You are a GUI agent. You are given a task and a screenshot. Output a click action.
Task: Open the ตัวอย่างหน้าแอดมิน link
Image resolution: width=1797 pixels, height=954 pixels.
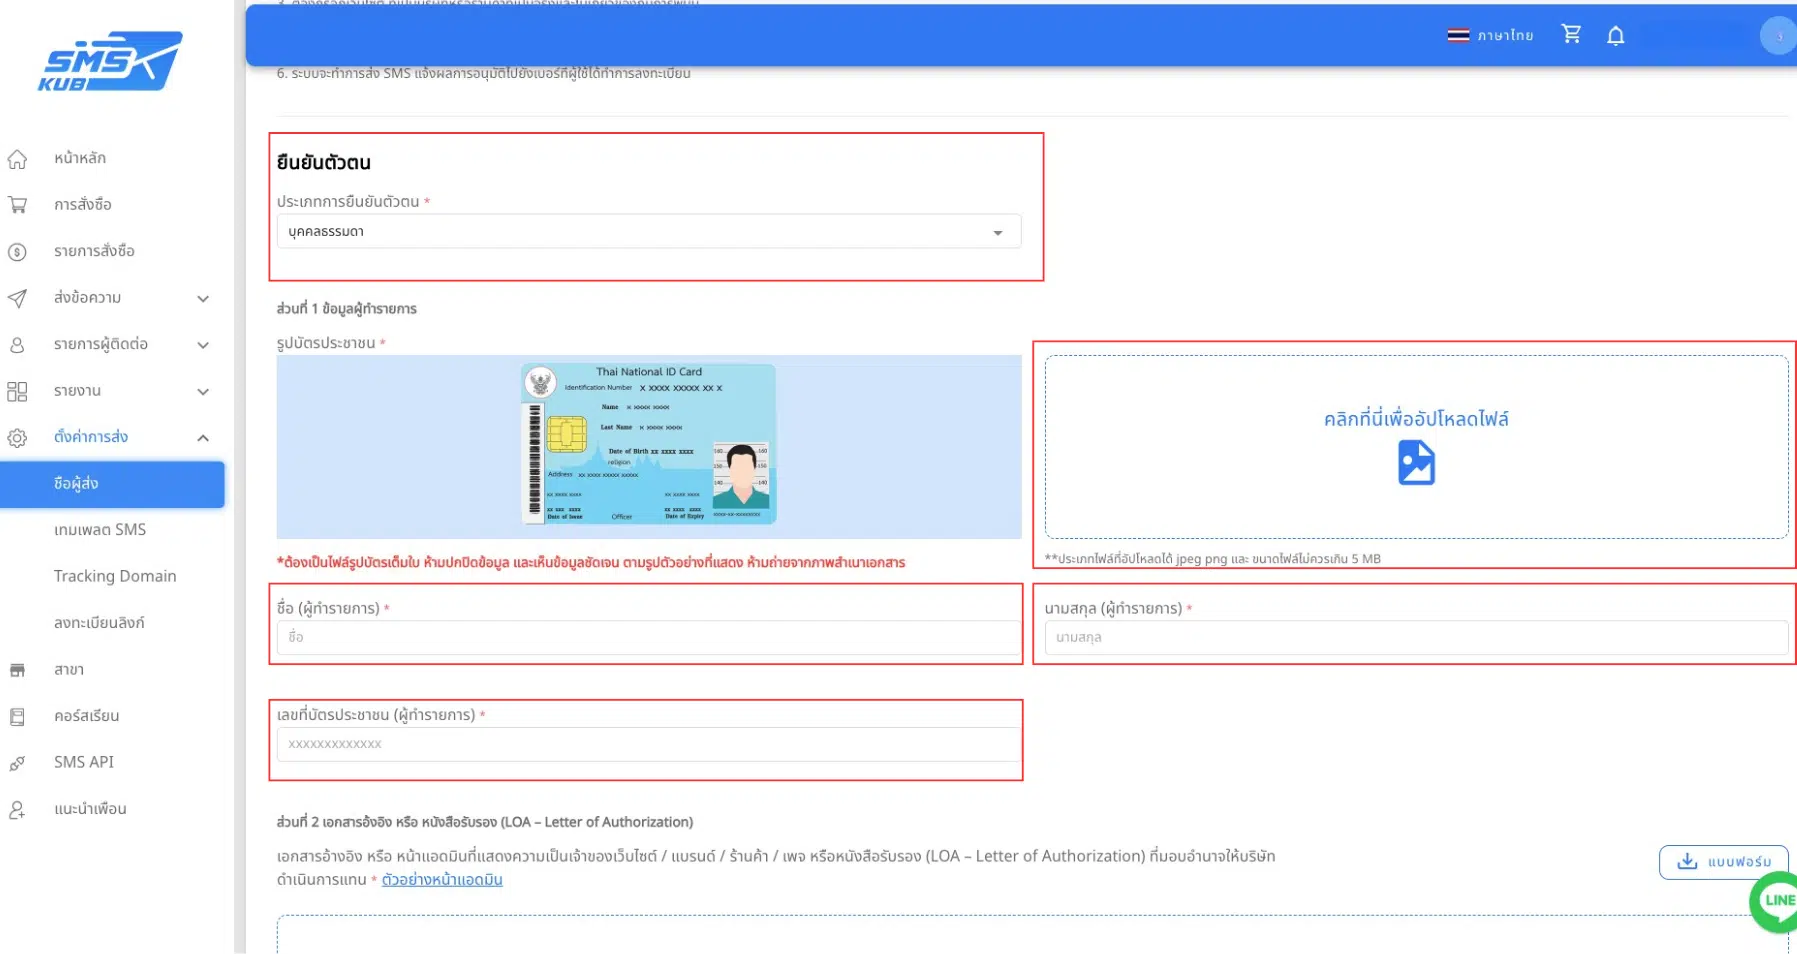tap(442, 880)
